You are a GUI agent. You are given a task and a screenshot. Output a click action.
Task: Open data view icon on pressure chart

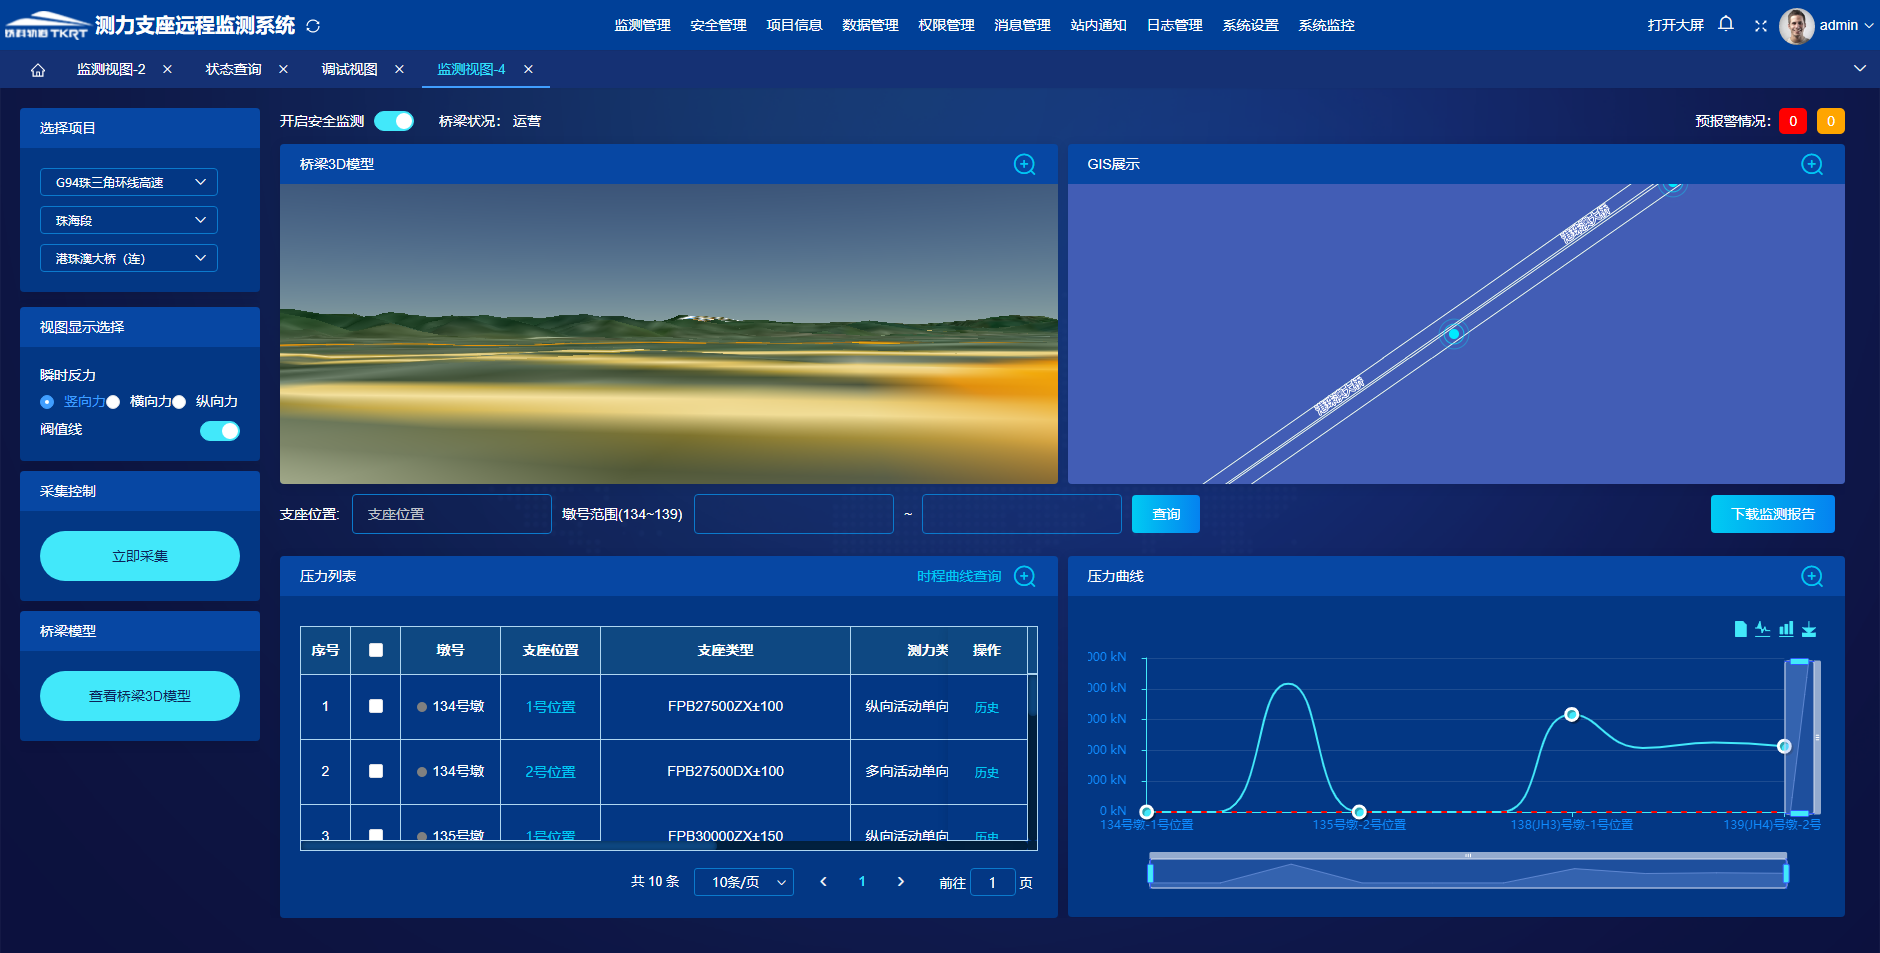click(x=1740, y=629)
